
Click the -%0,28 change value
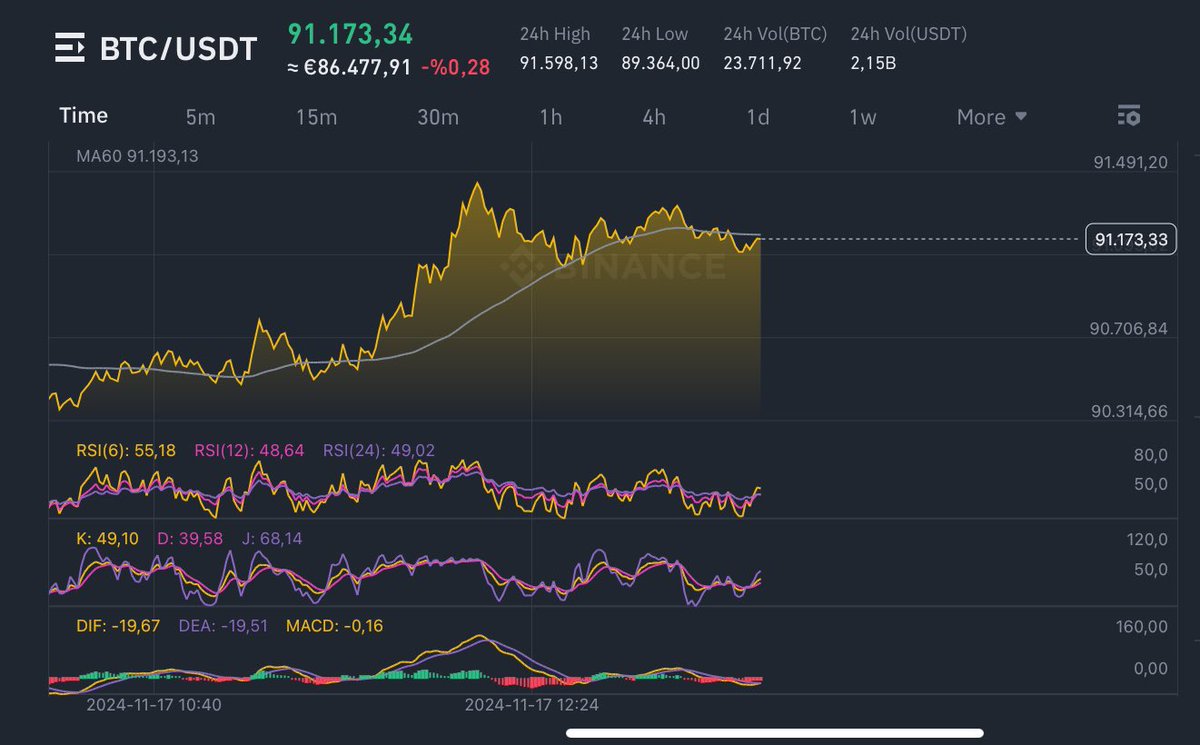point(455,67)
